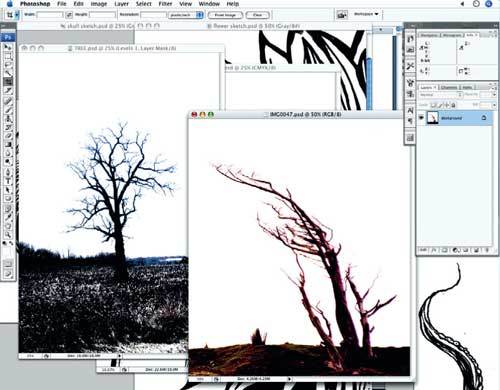Hide the Background layer with the eye icon
Screen dimensions: 500x390
click(x=422, y=118)
